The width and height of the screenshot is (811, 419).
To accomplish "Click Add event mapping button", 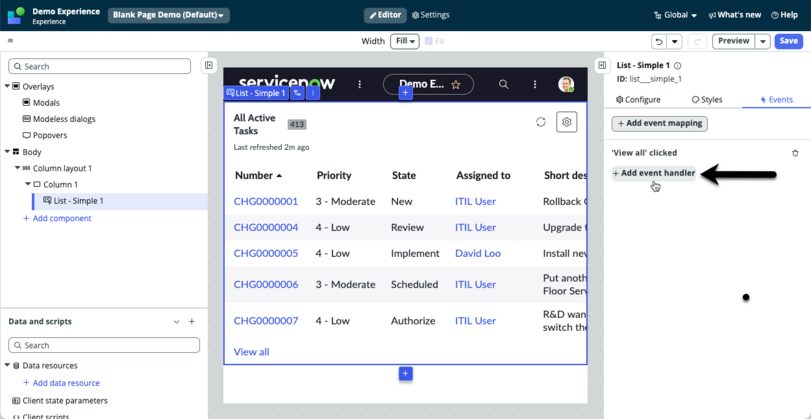I will pyautogui.click(x=660, y=124).
